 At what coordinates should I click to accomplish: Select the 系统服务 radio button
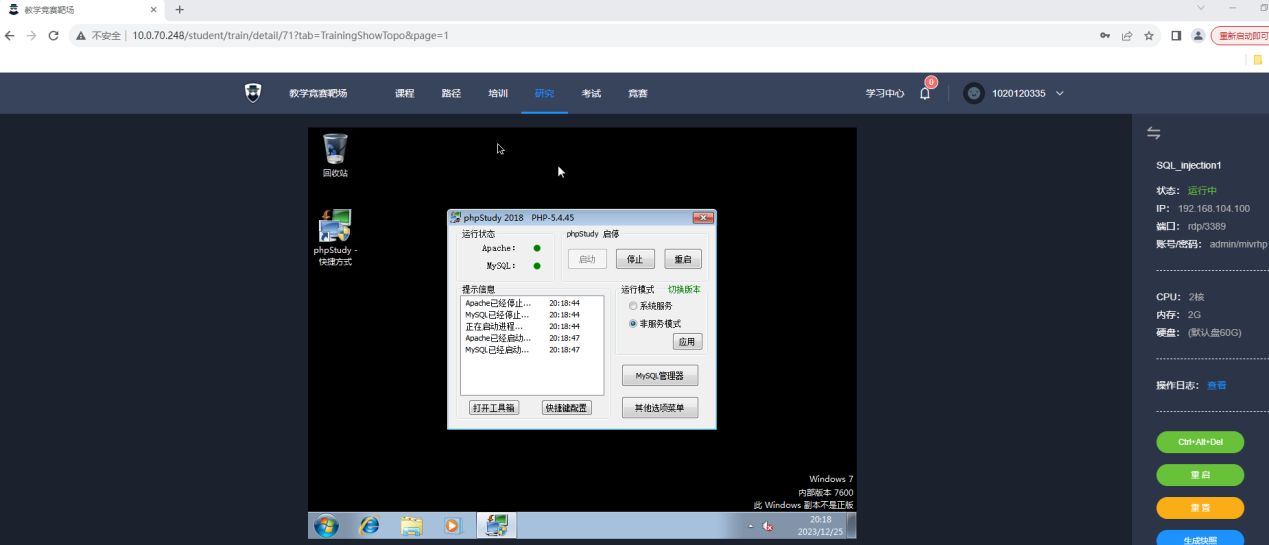pos(633,306)
